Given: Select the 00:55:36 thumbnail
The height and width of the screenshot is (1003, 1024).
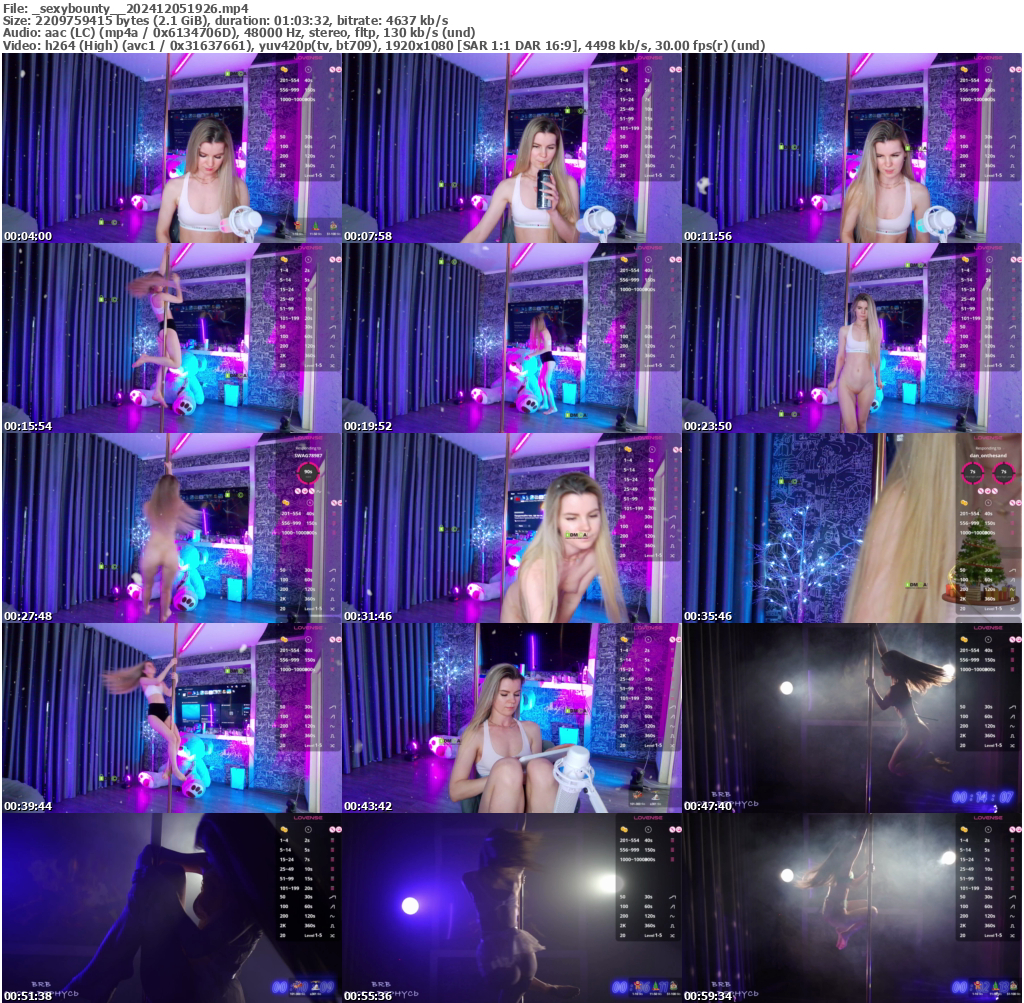Looking at the screenshot, I should pyautogui.click(x=511, y=908).
